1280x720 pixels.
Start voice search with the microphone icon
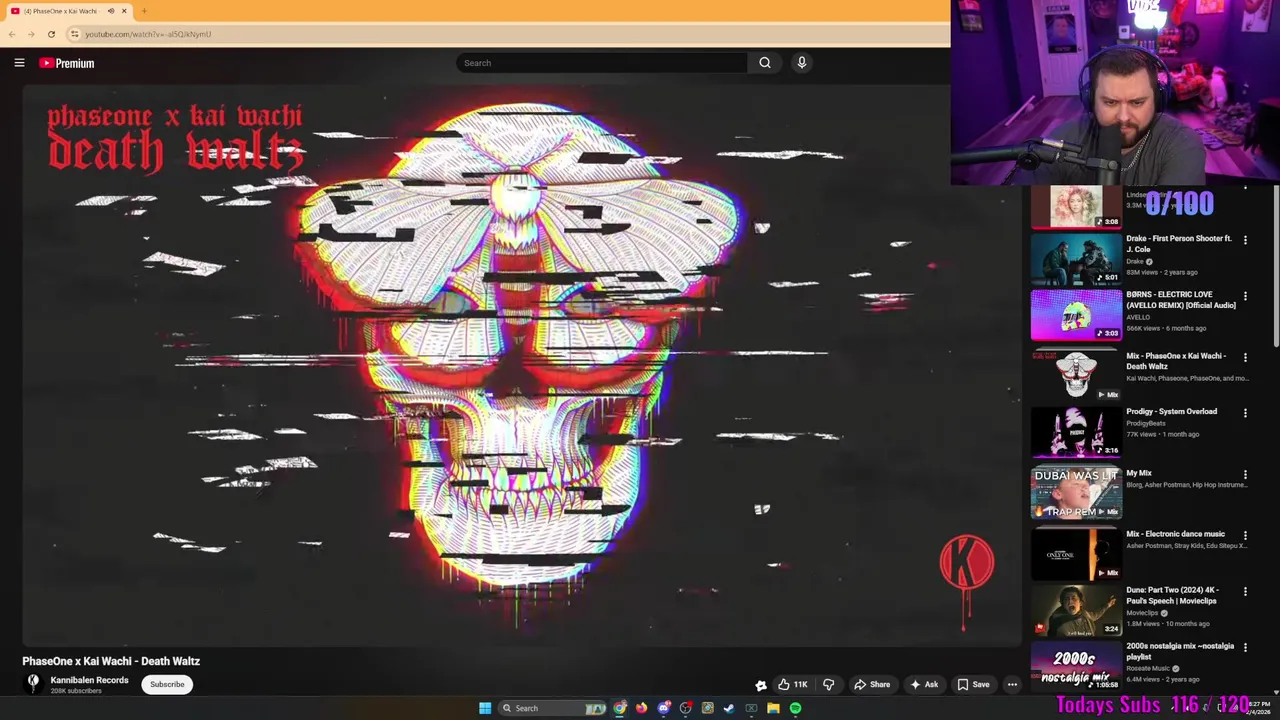coord(801,63)
